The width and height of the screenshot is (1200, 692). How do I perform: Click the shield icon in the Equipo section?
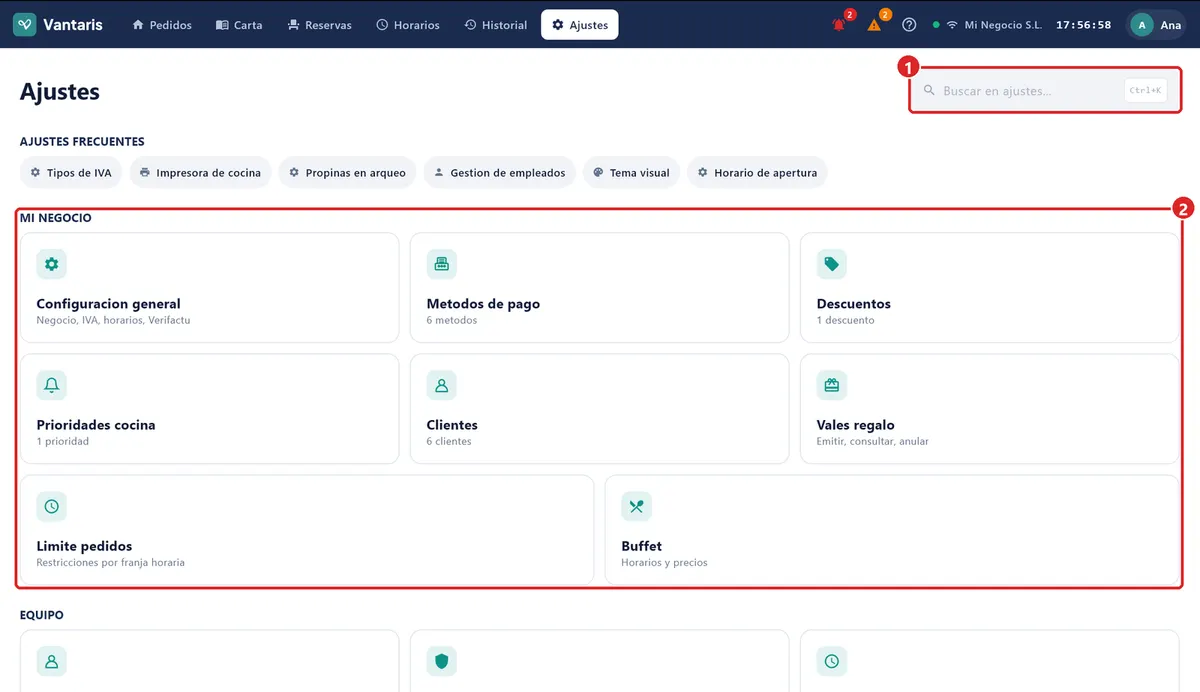pyautogui.click(x=442, y=661)
